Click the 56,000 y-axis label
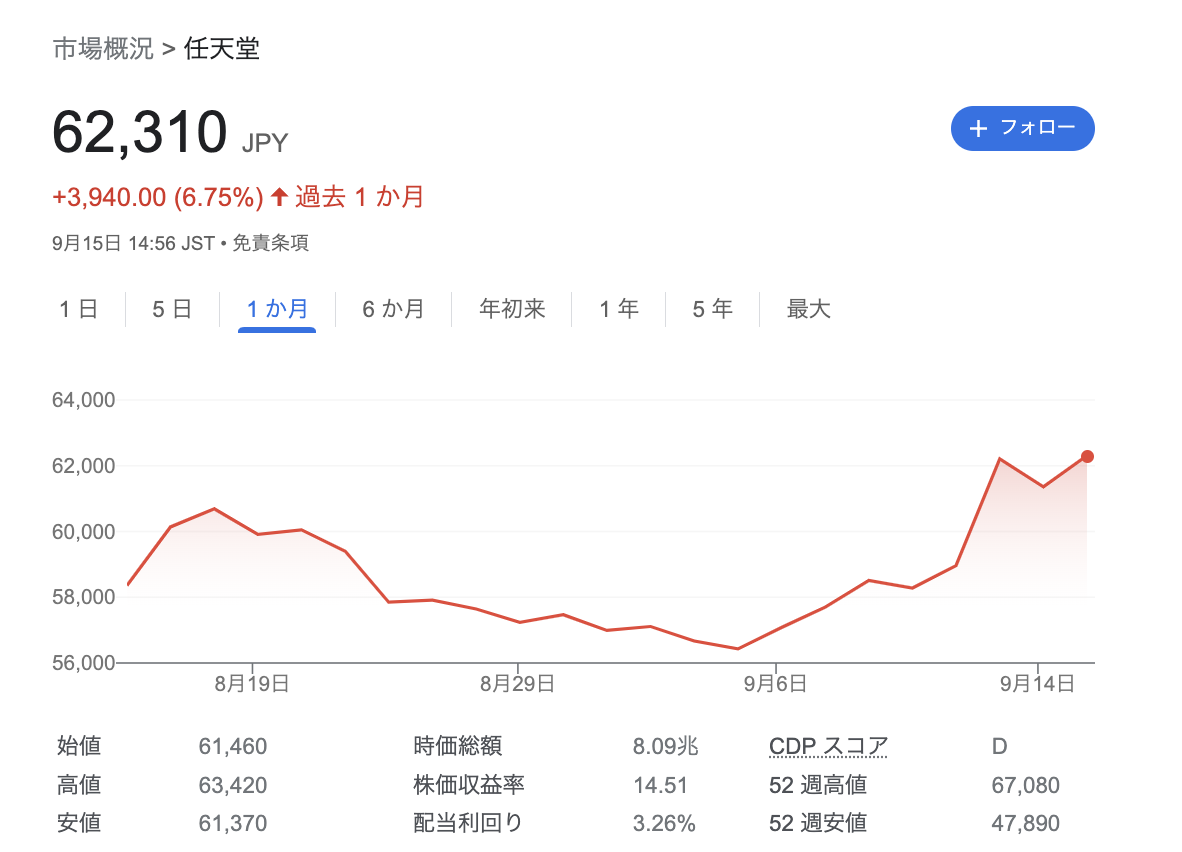This screenshot has width=1182, height=852. (84, 663)
